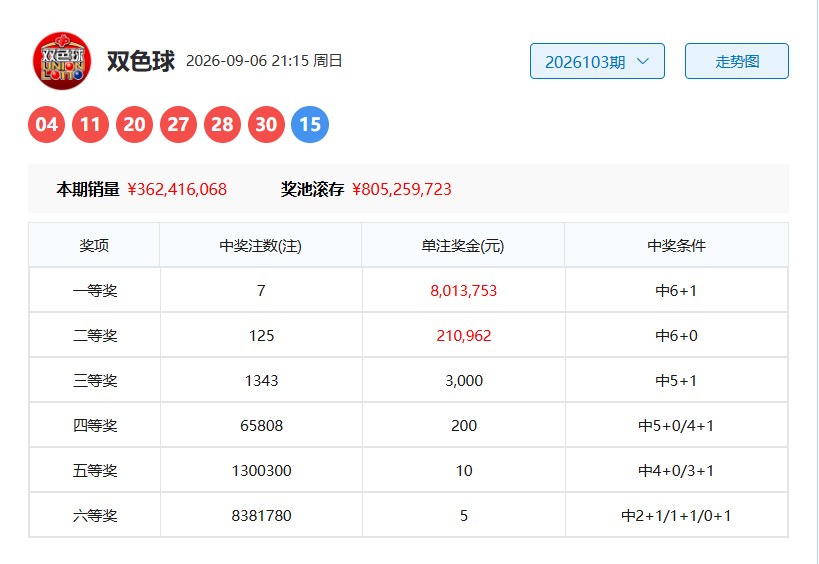Click the 中5+1 condition cell

pyautogui.click(x=676, y=380)
